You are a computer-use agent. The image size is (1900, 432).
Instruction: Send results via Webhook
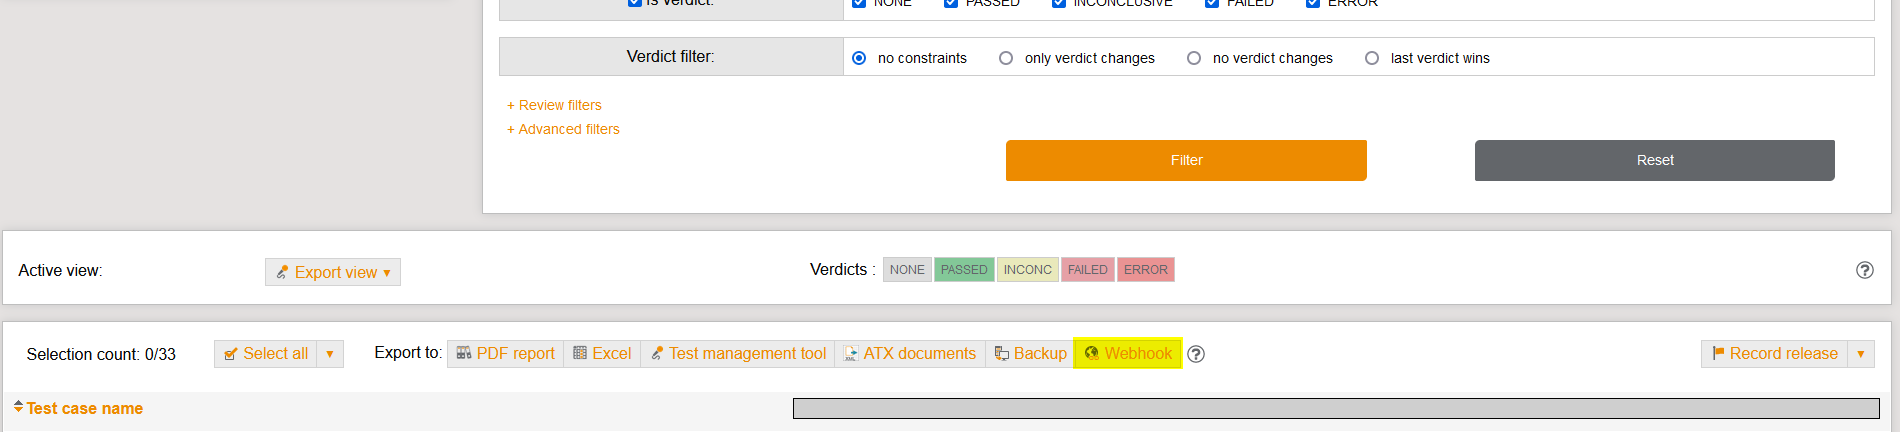pos(1128,354)
